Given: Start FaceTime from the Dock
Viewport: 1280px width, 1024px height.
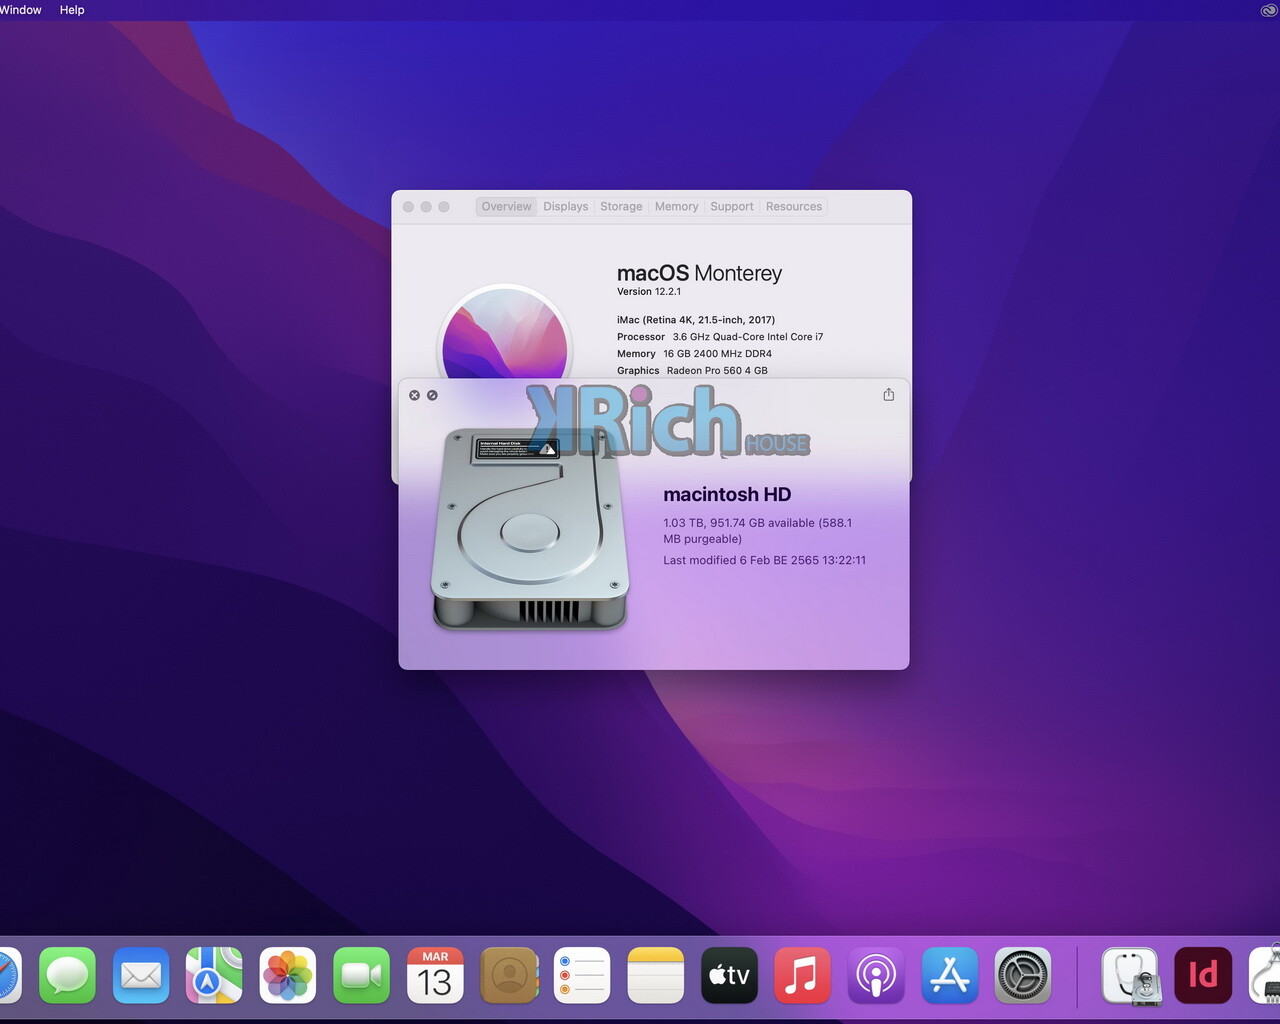Looking at the screenshot, I should pos(361,975).
